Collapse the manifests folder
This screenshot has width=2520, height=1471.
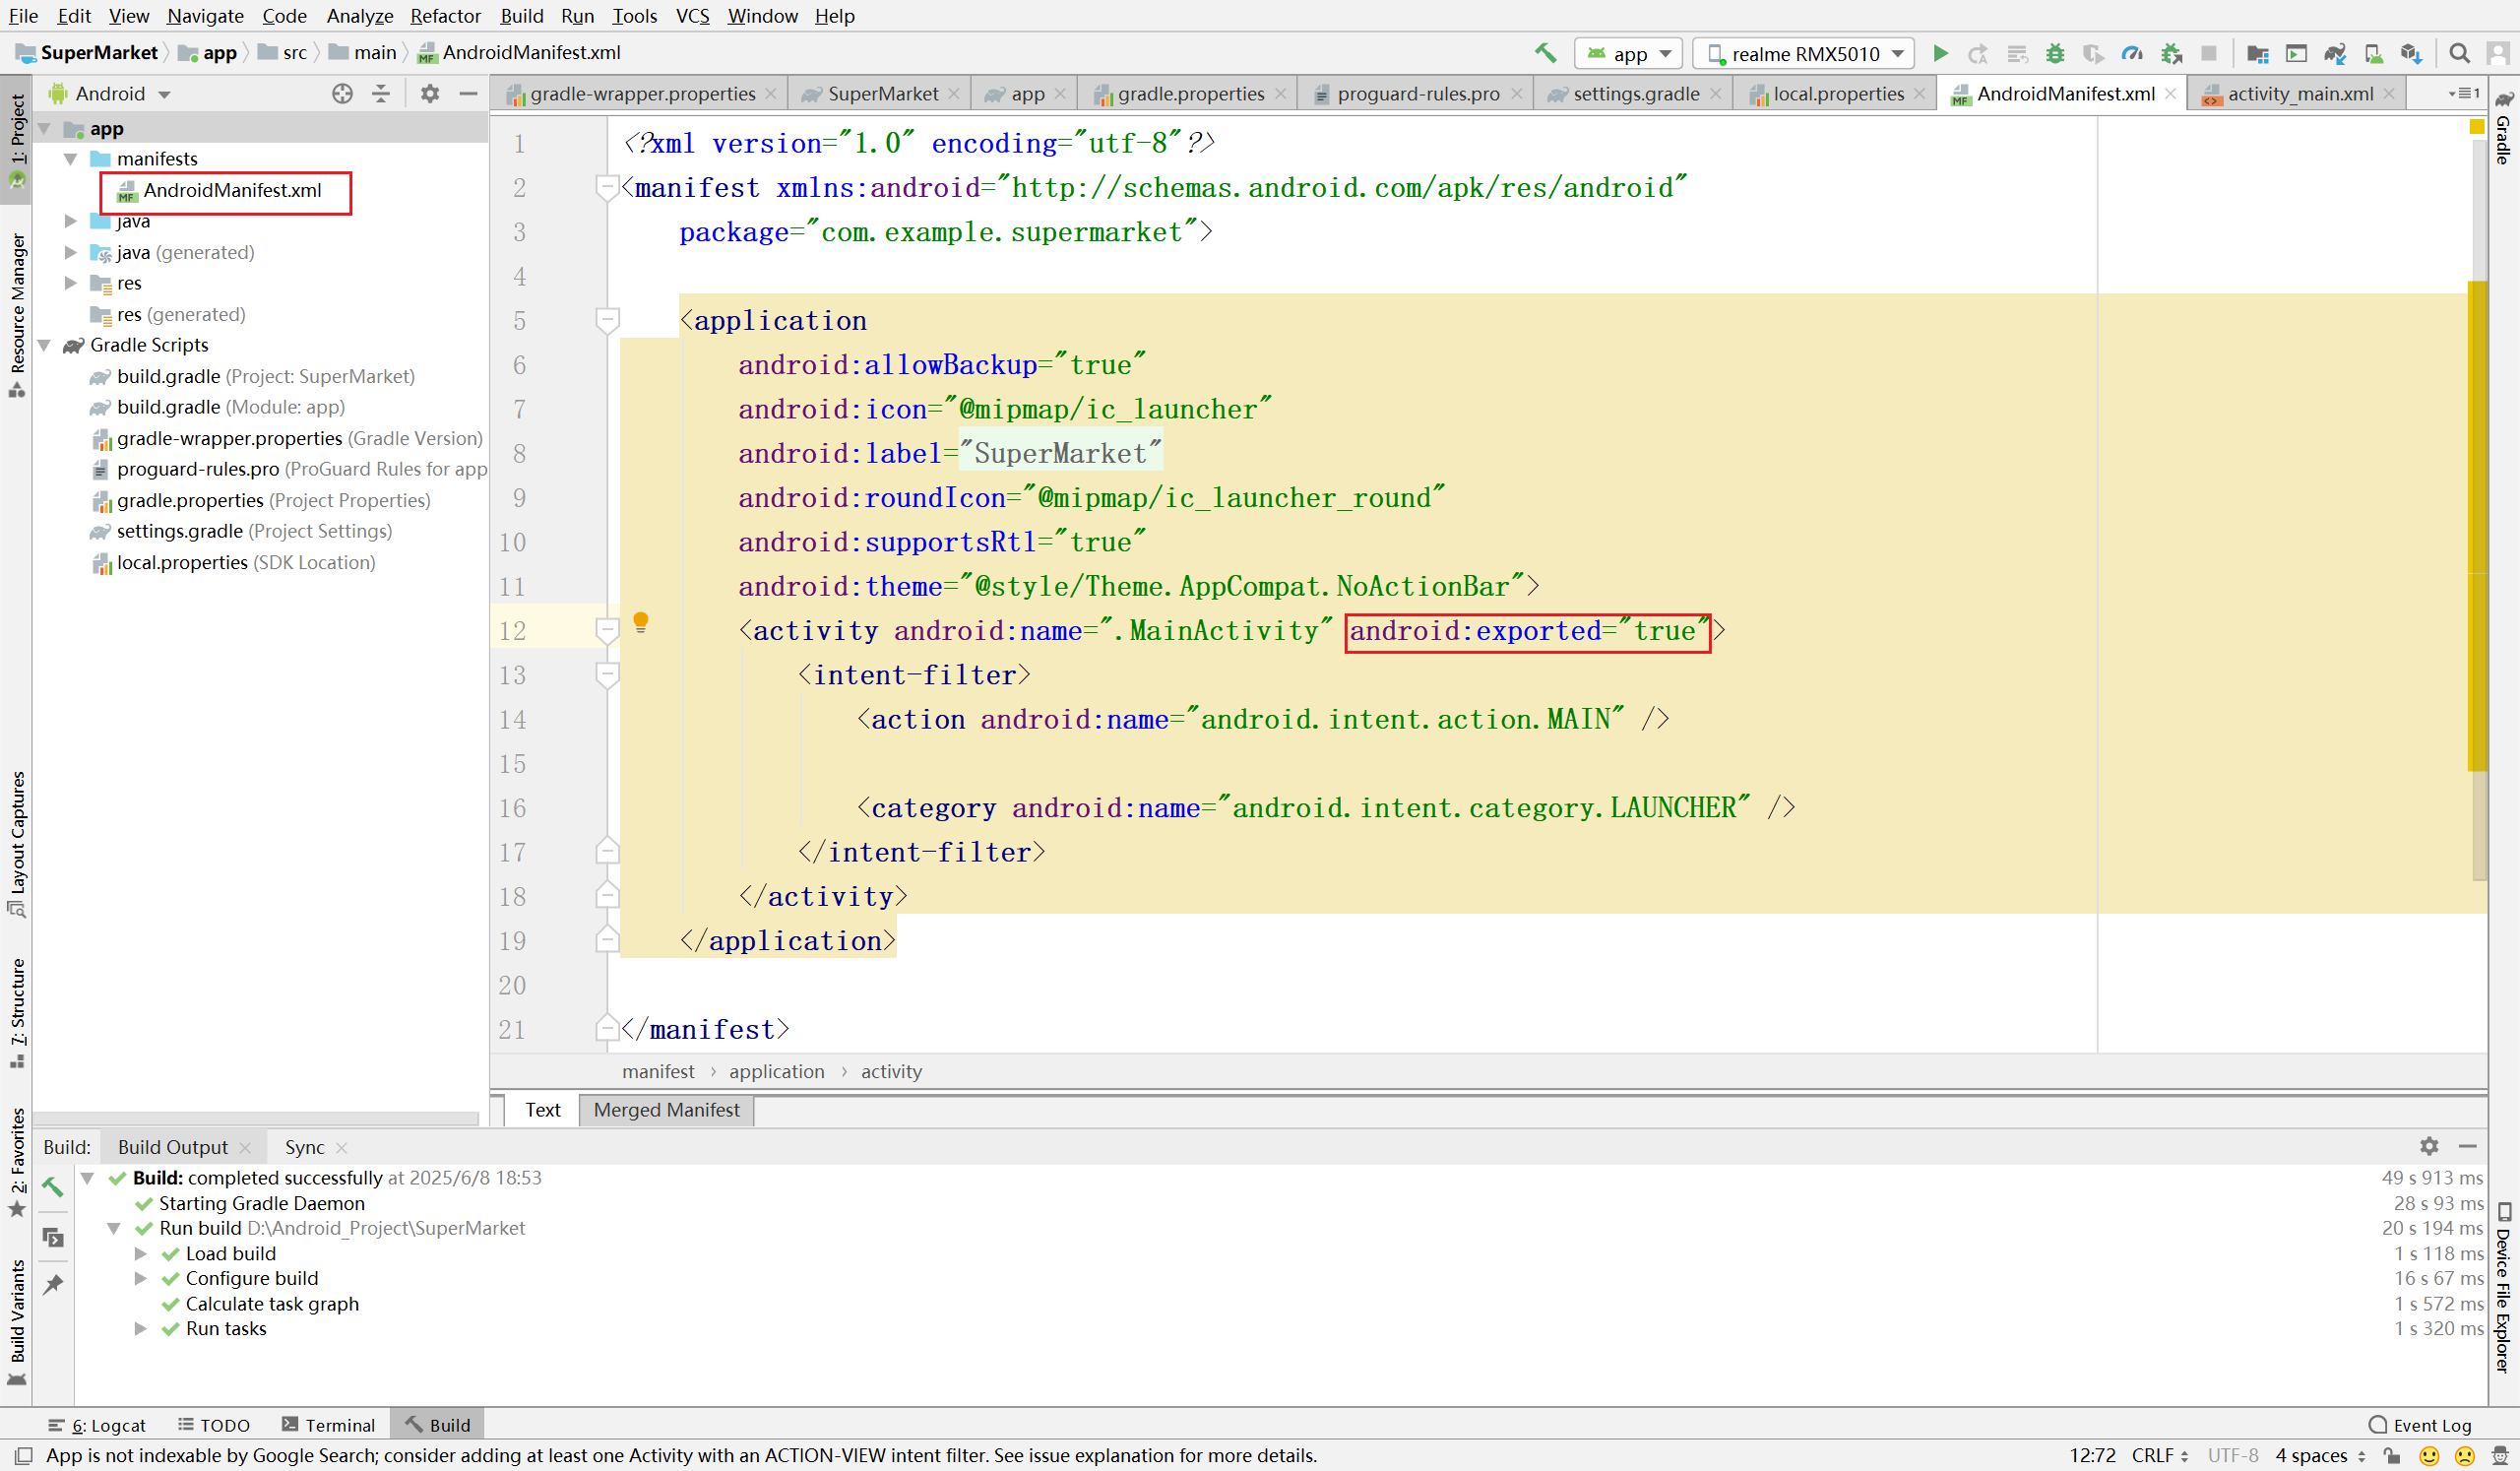(70, 159)
